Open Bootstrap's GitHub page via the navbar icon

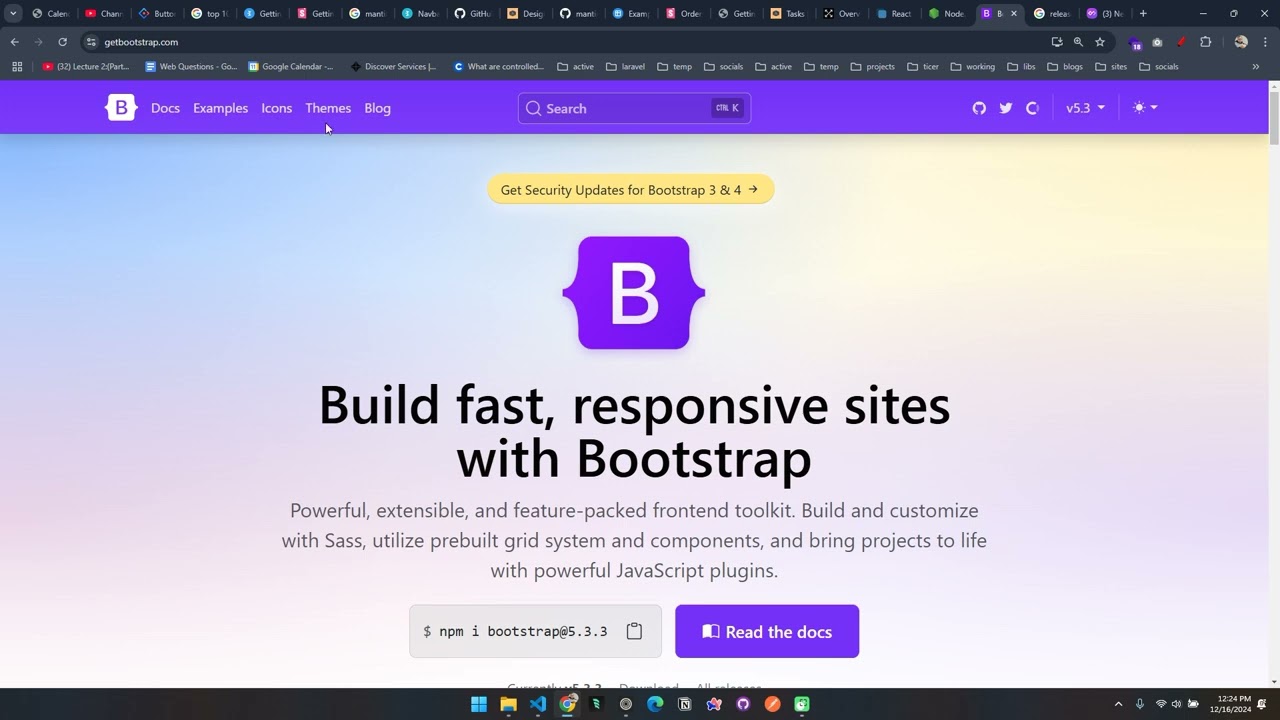[x=979, y=108]
